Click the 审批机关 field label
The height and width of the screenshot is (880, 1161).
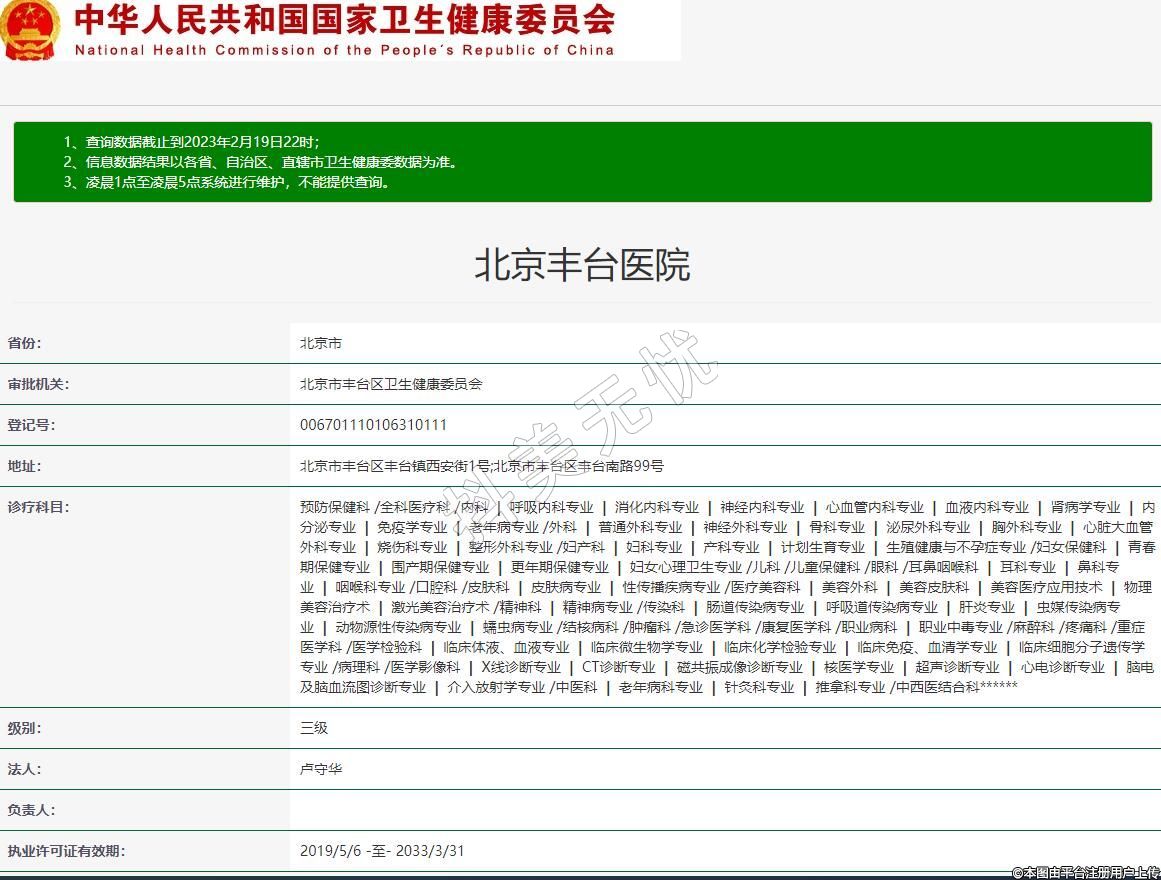[39, 384]
